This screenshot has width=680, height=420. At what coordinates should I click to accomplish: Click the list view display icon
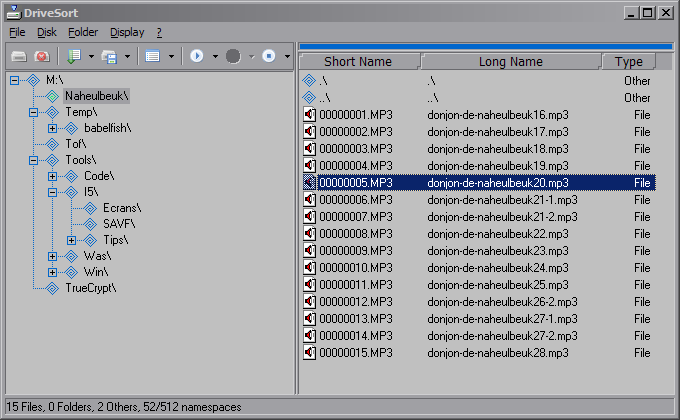153,57
